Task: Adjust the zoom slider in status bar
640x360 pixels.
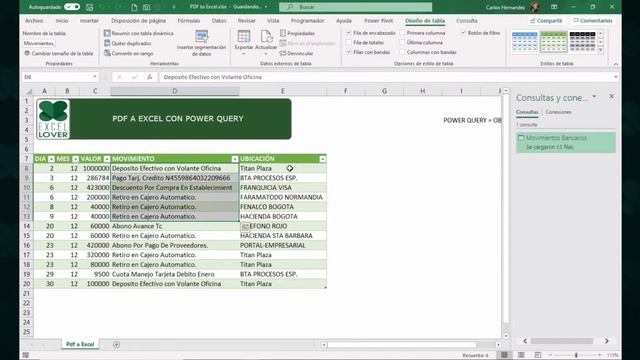Action: tap(576, 355)
